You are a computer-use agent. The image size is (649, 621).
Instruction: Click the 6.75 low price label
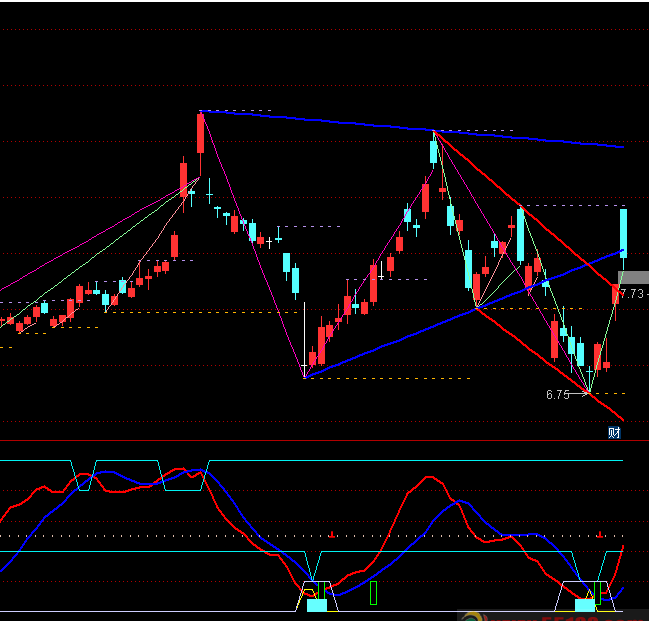point(558,395)
